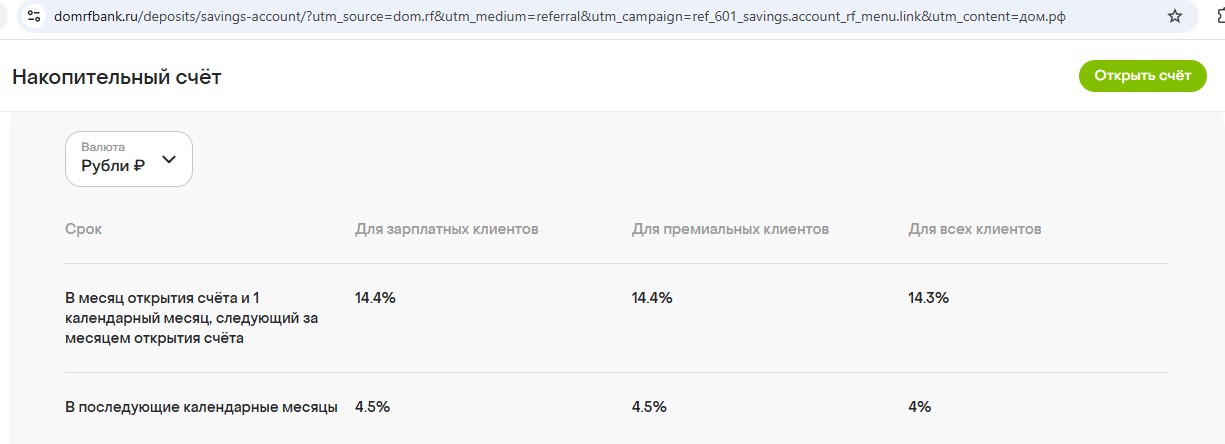Click the chevron arrow next to Рубли ₽

[169, 159]
